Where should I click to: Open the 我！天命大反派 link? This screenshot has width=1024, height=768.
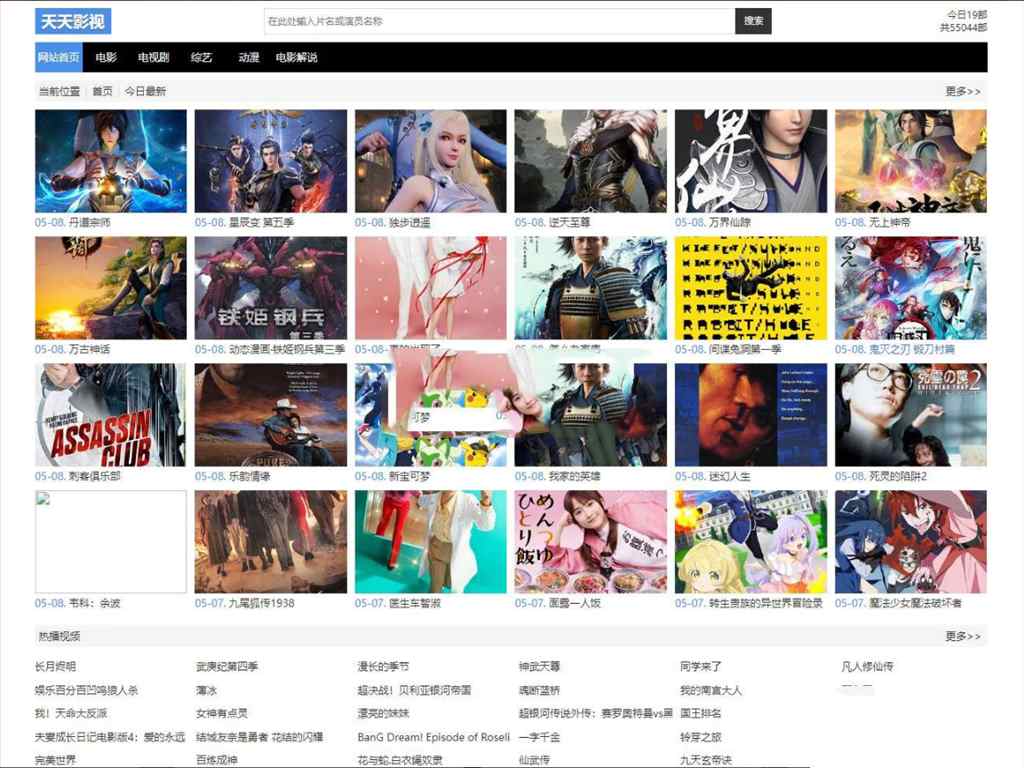point(71,713)
